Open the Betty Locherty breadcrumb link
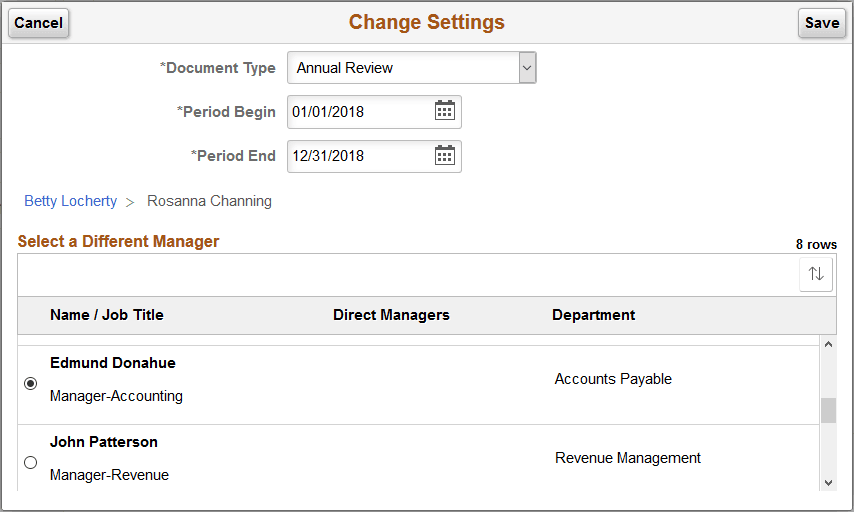The height and width of the screenshot is (512, 854). pos(70,201)
